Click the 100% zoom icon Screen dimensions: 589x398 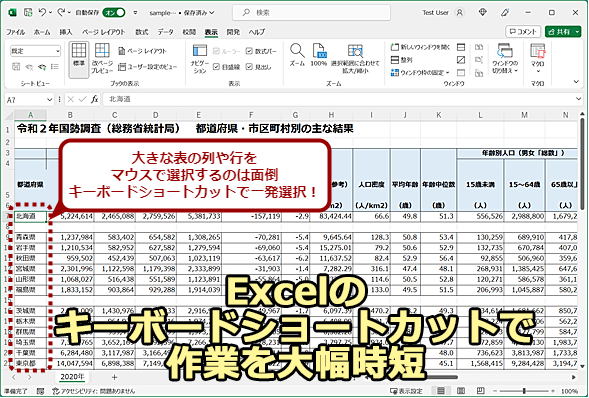click(x=319, y=55)
